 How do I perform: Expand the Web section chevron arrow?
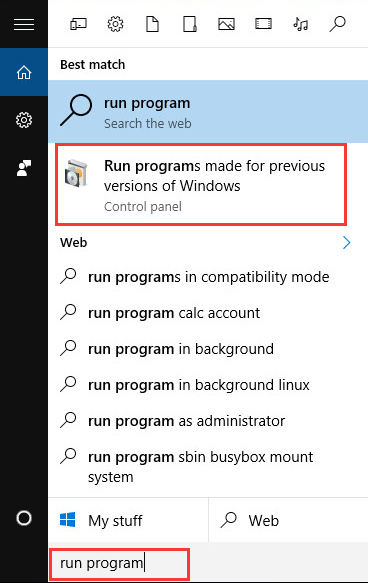coord(346,243)
